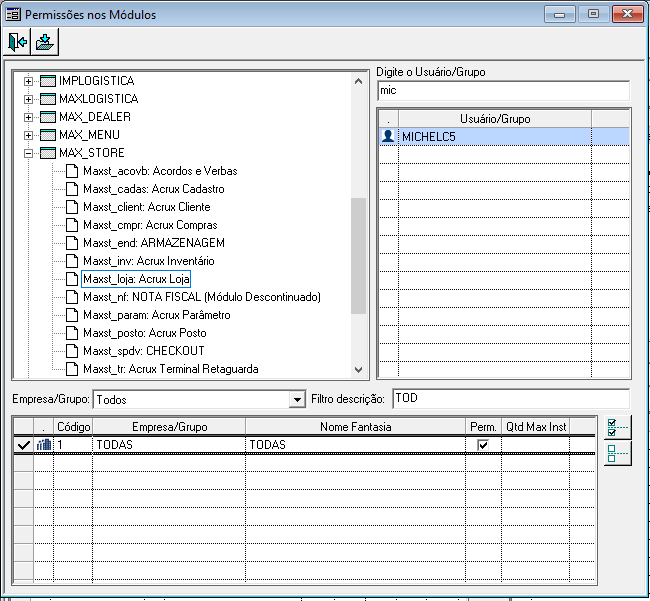
Task: Click the TODAS cell under Empresa/Grupo
Action: (169, 445)
